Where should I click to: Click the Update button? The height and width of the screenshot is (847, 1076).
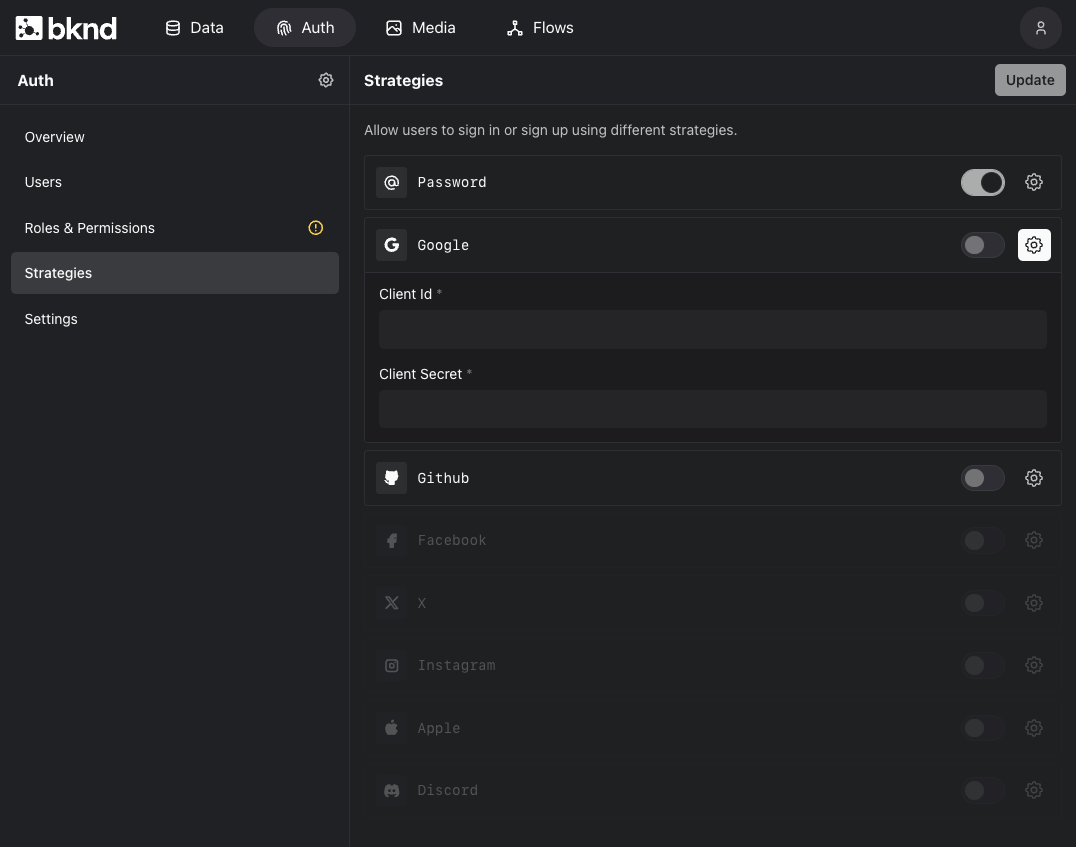click(x=1030, y=80)
